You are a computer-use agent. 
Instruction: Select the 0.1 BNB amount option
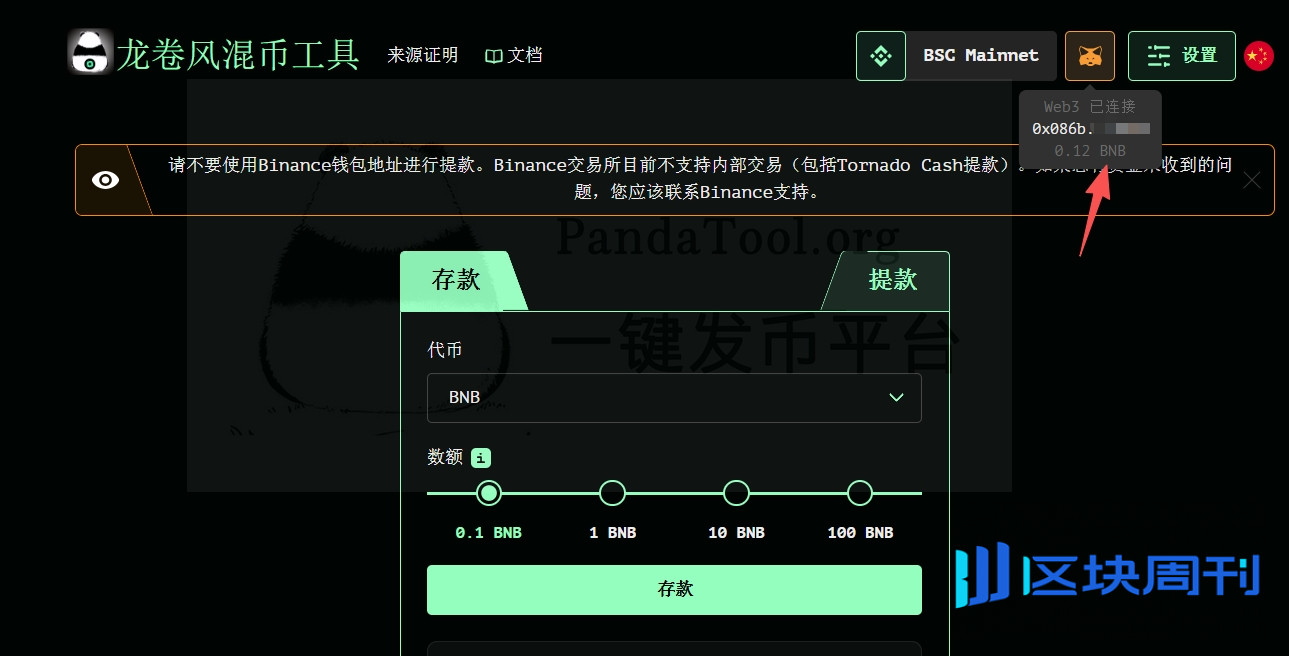click(488, 493)
